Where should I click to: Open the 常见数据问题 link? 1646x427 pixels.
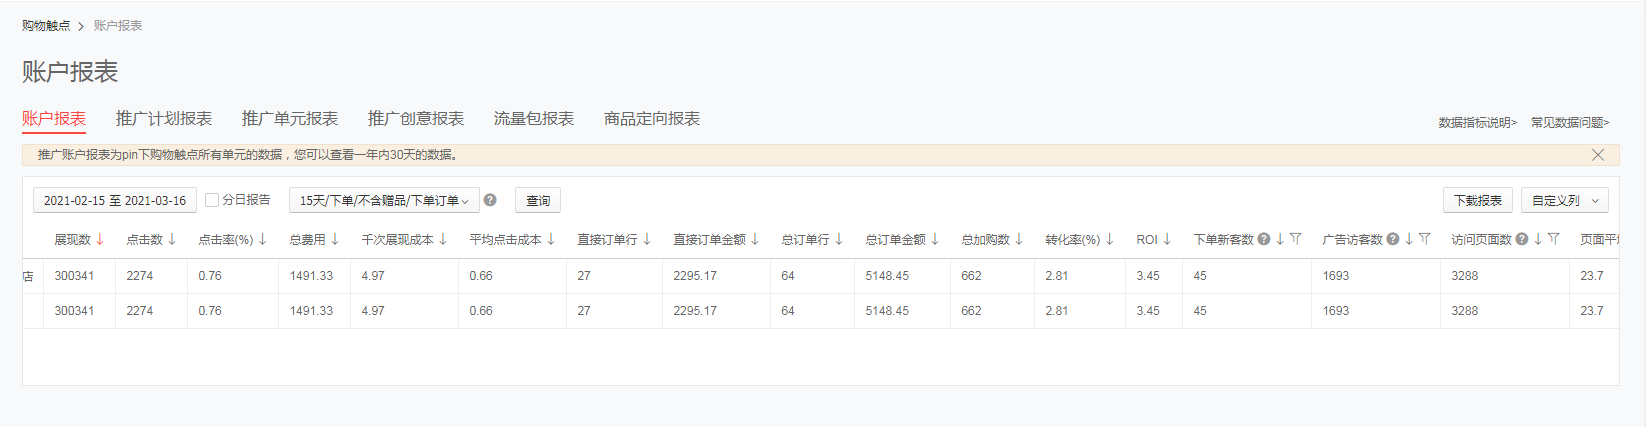1570,123
